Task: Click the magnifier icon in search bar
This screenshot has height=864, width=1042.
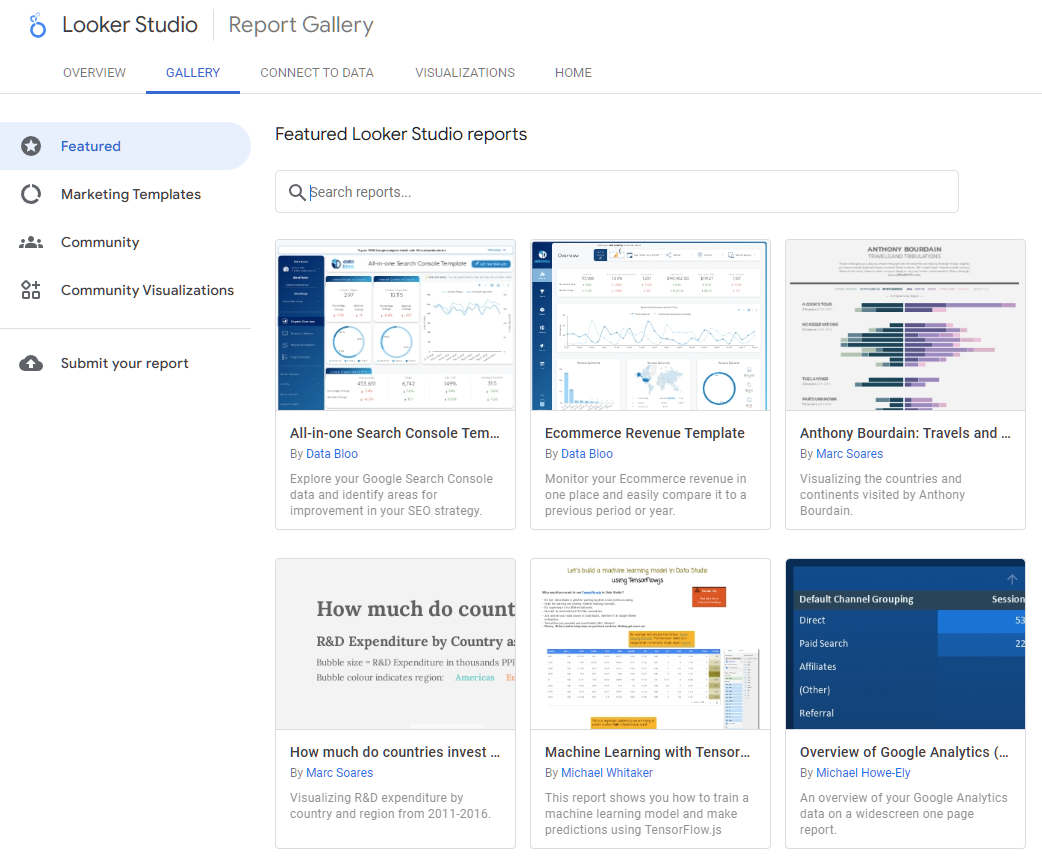Action: tap(297, 191)
